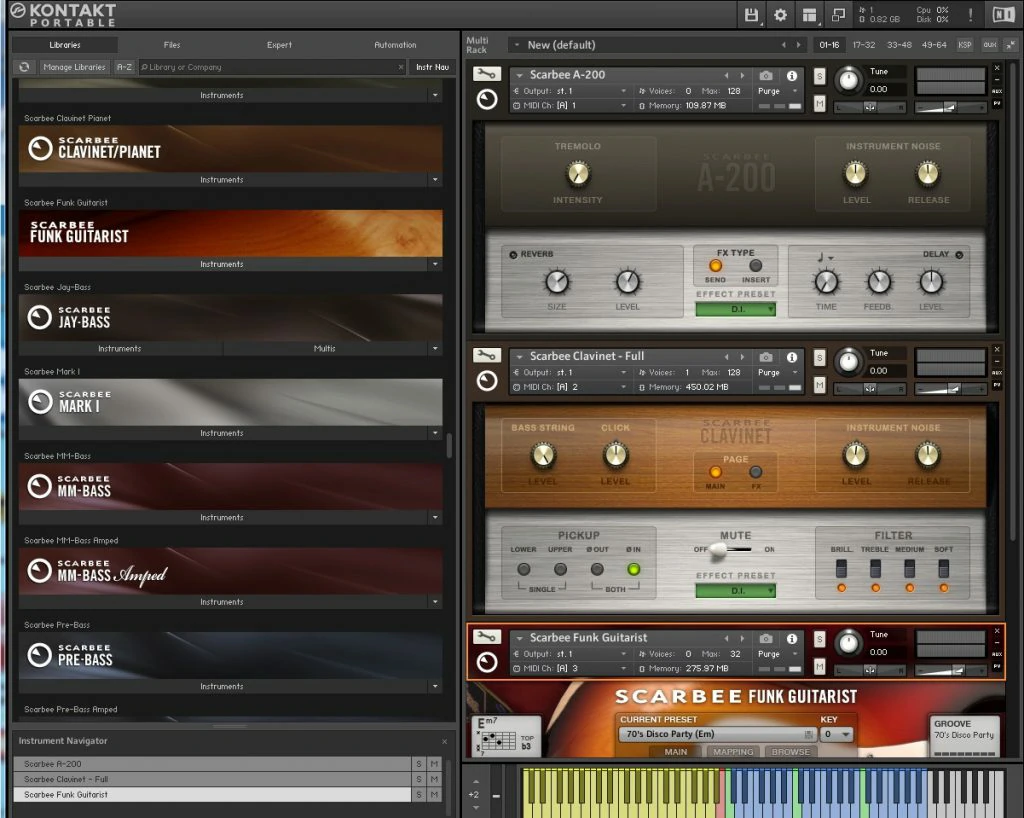Toggle Solo for Scarbee Clavinet in Navigator
Screen dimensions: 1024x818
point(419,779)
